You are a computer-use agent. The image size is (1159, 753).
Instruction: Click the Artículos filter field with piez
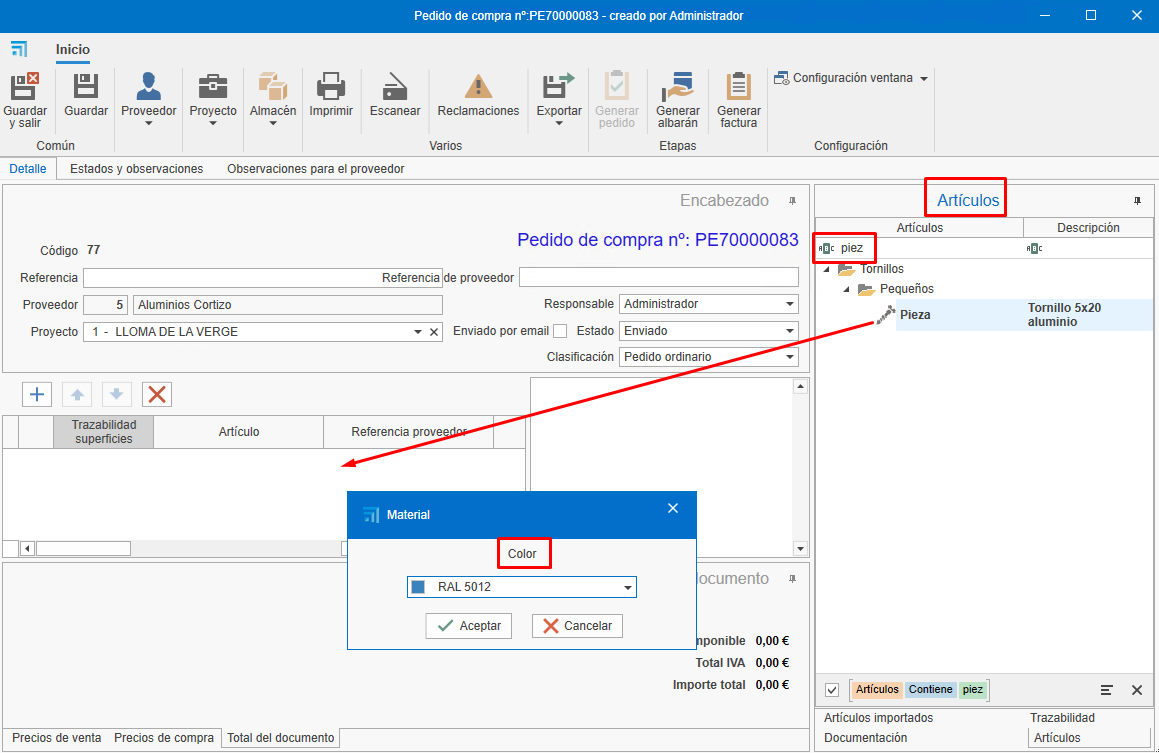click(919, 248)
